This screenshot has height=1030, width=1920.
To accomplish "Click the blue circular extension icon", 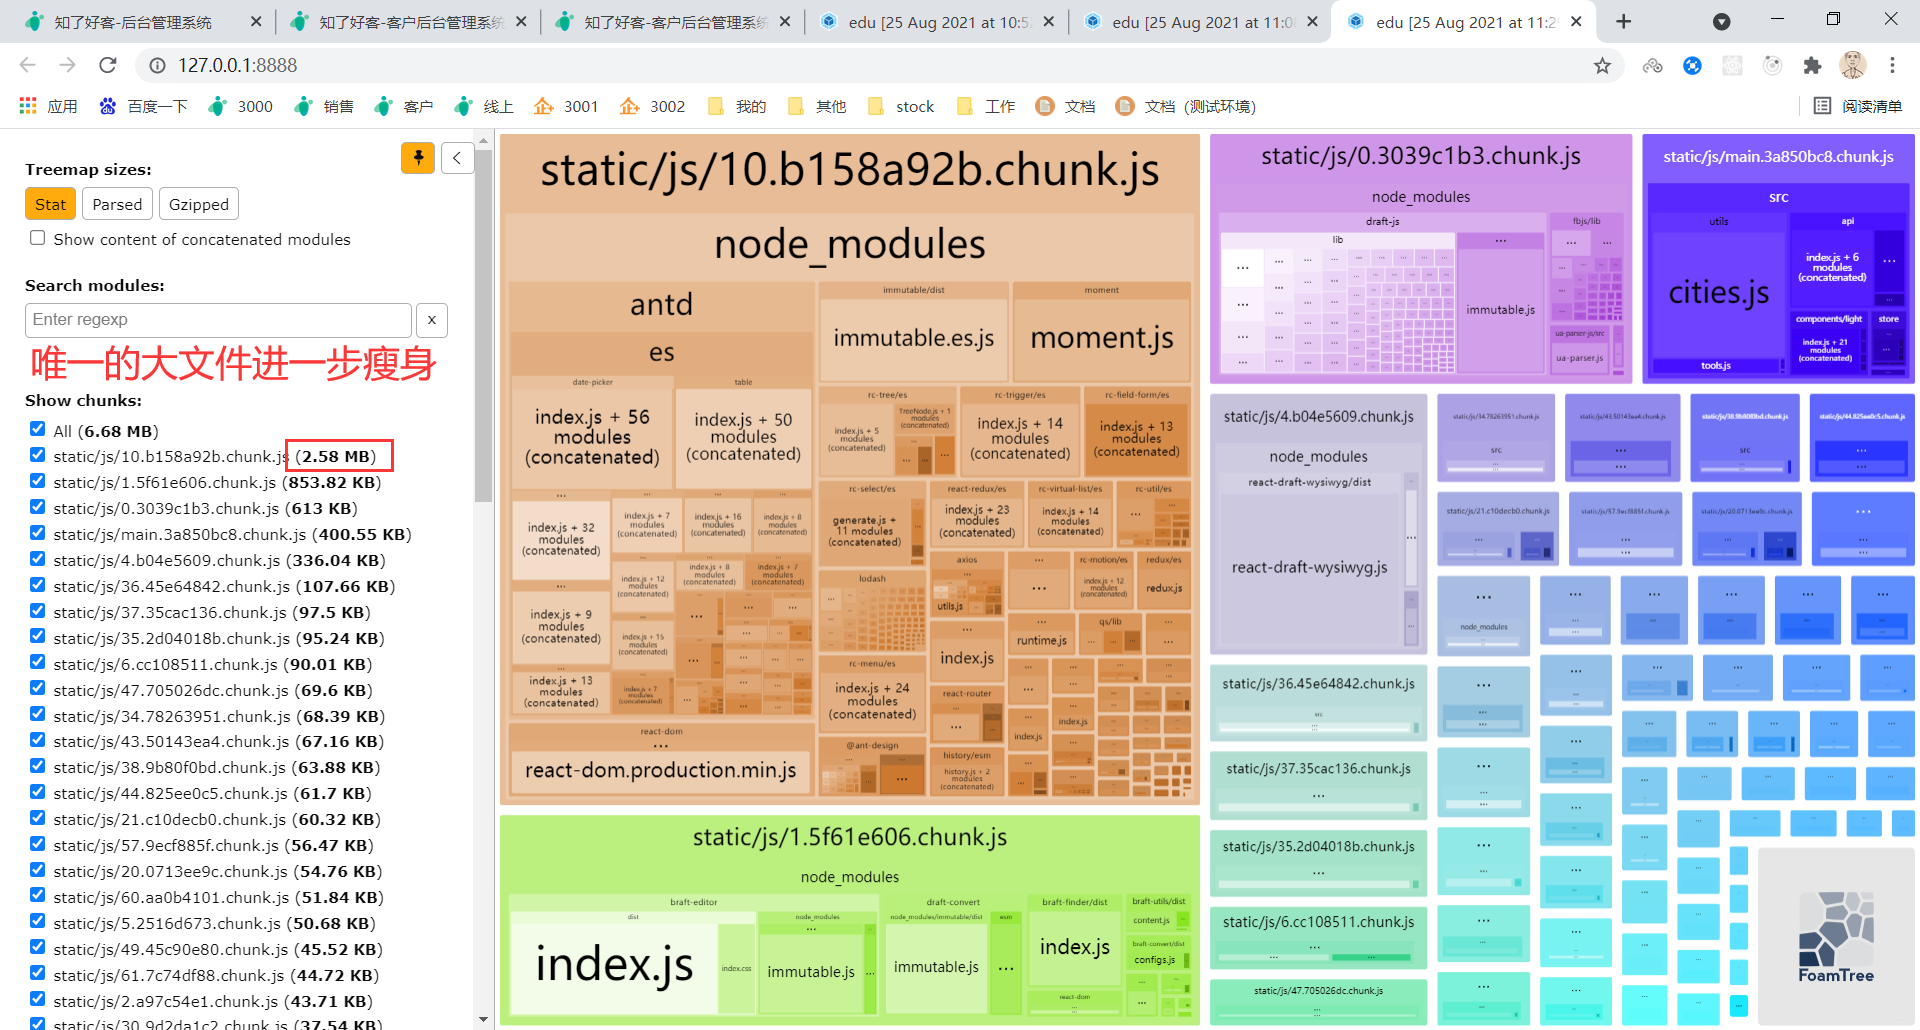I will (1692, 65).
